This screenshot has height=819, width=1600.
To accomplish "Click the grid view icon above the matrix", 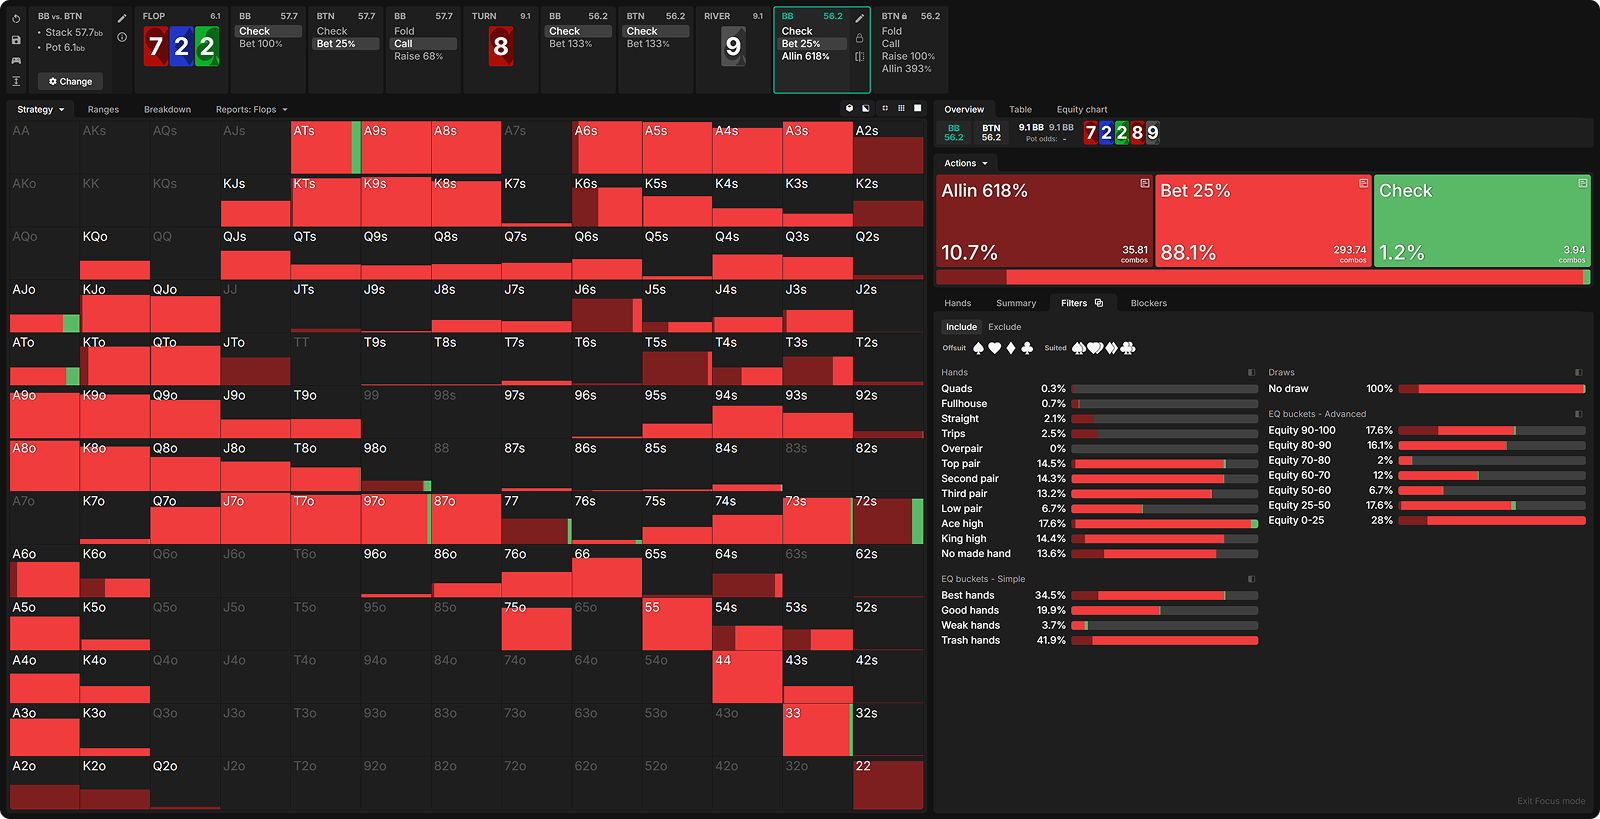I will 901,108.
